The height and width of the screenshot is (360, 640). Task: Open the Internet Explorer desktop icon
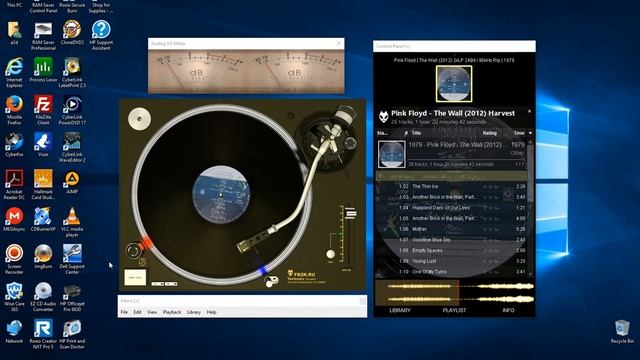pyautogui.click(x=14, y=73)
